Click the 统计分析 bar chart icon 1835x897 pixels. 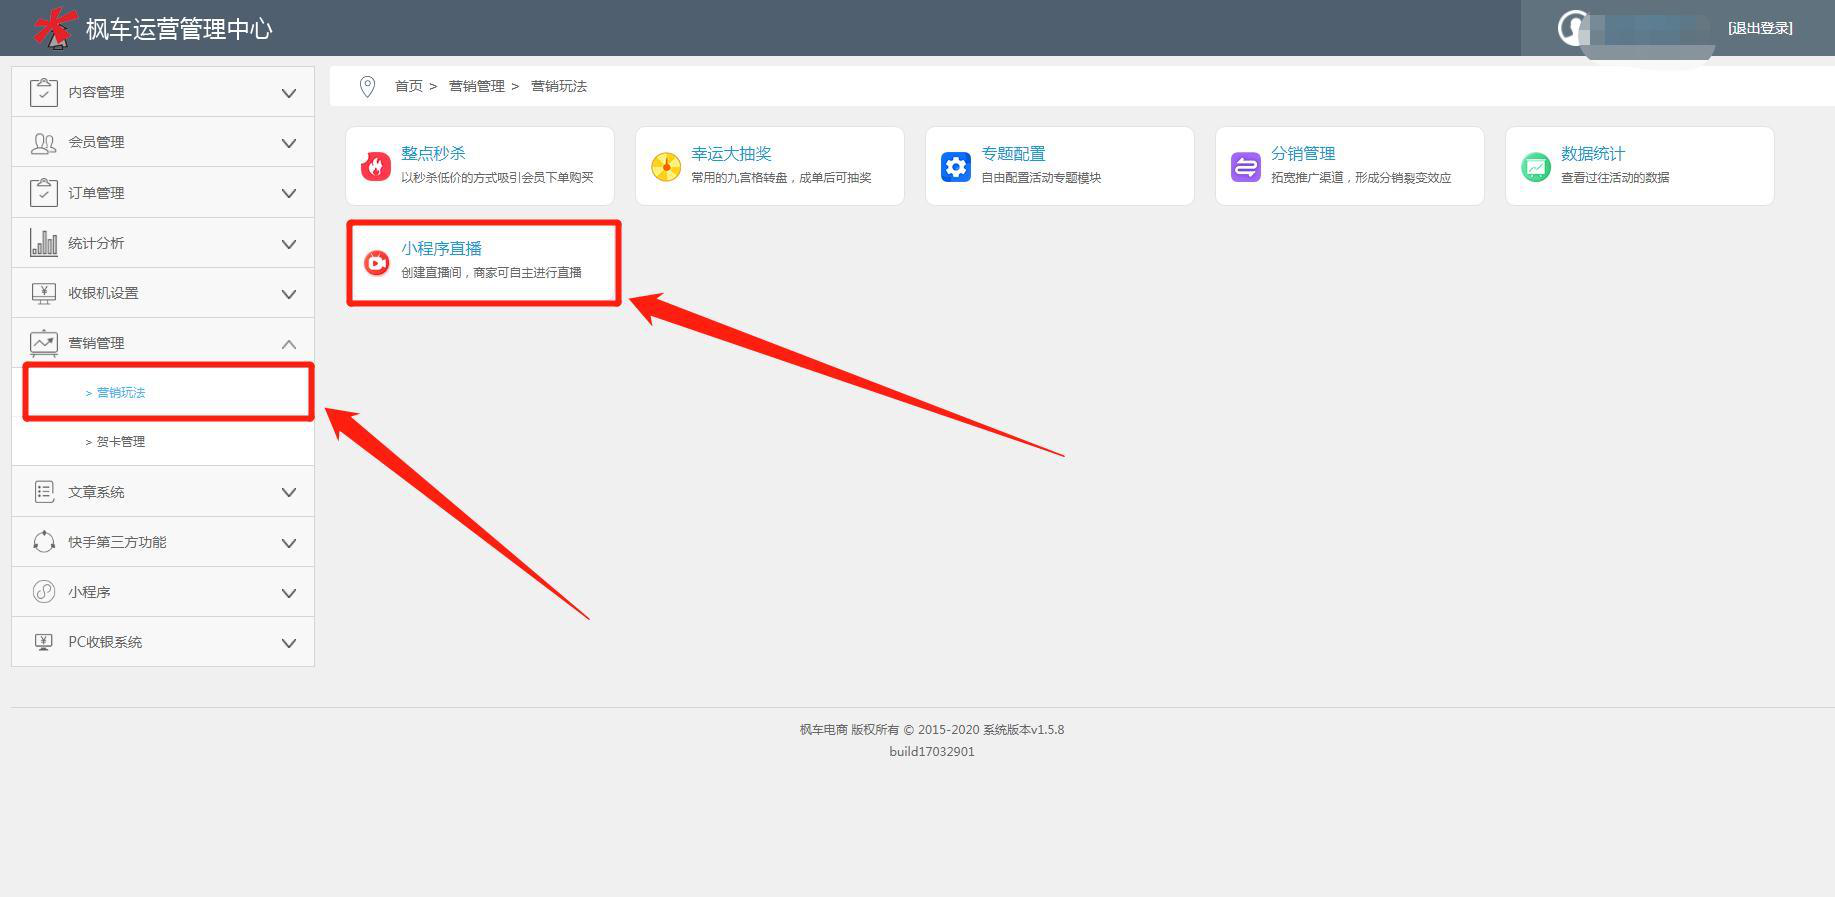(x=44, y=243)
